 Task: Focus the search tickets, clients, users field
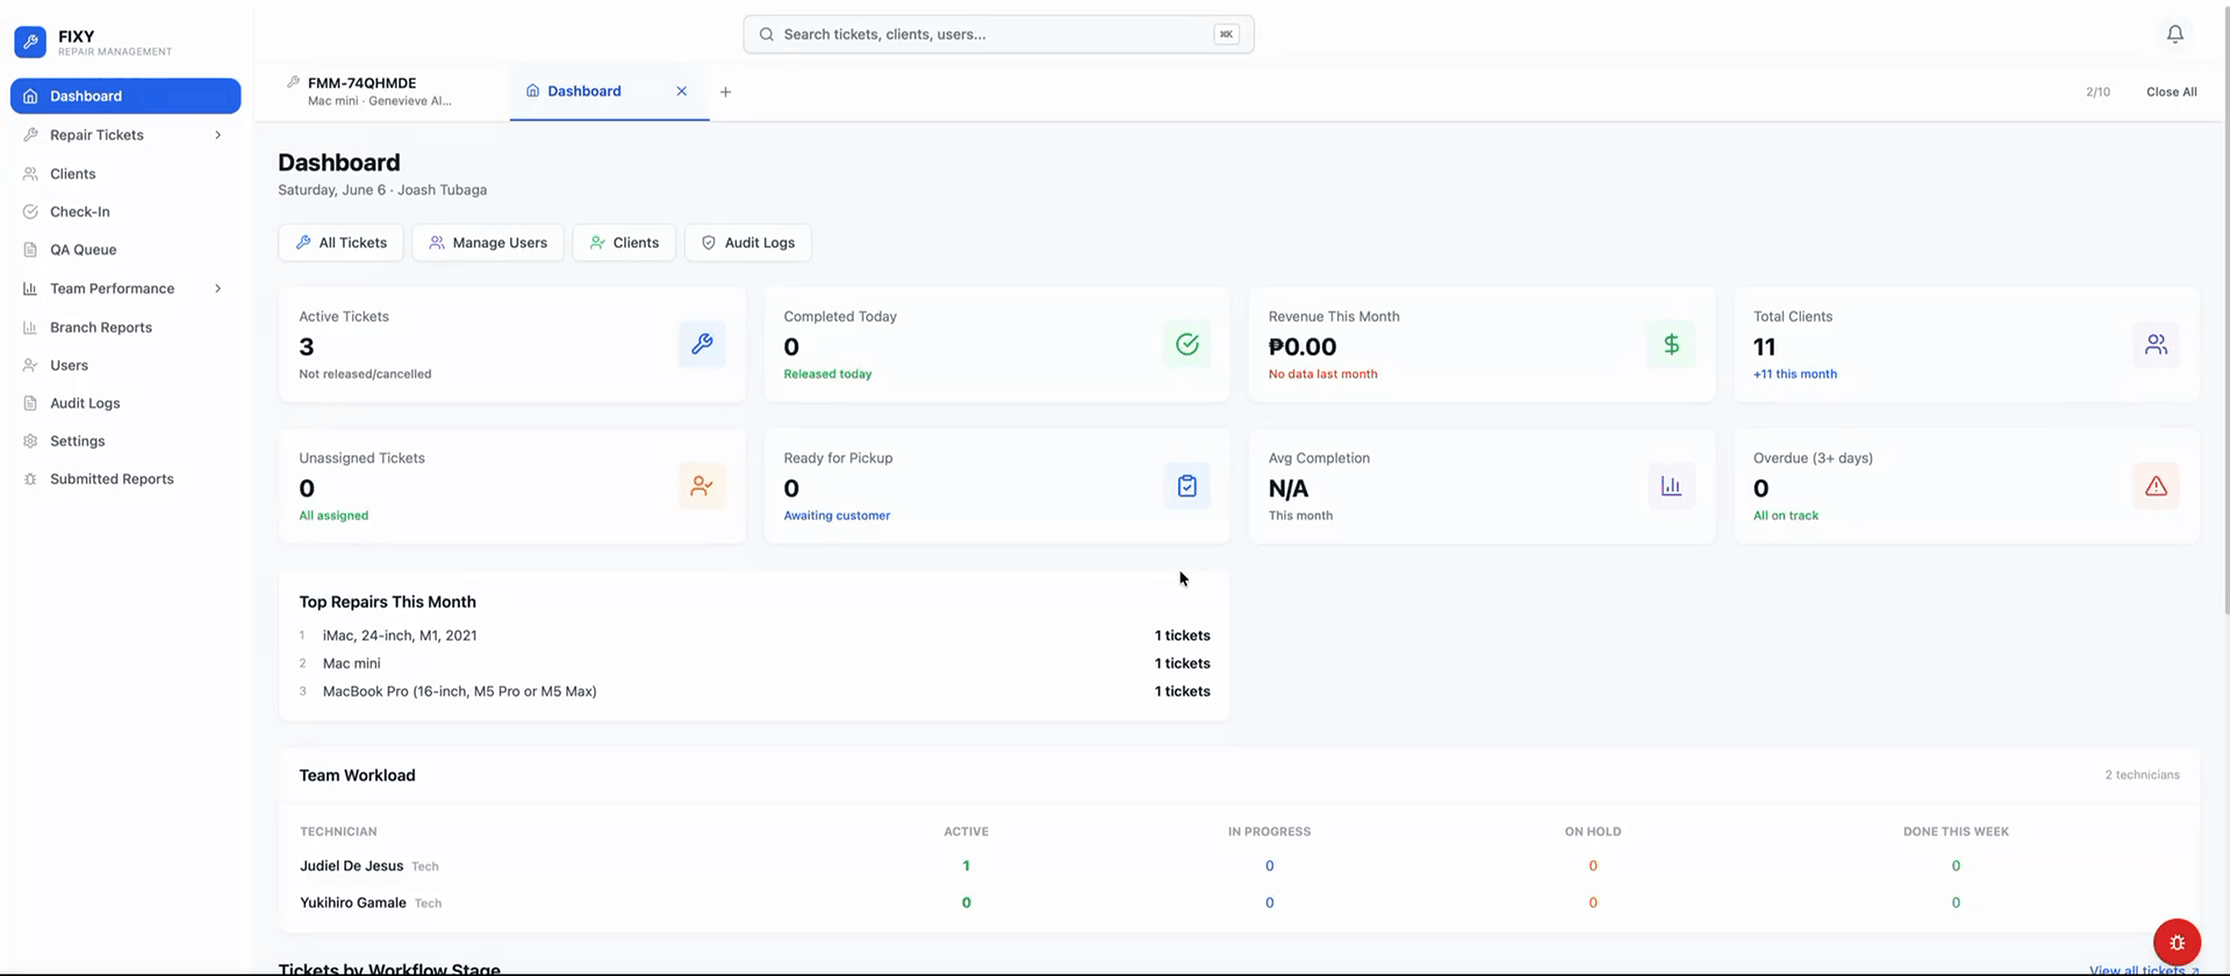click(x=998, y=34)
